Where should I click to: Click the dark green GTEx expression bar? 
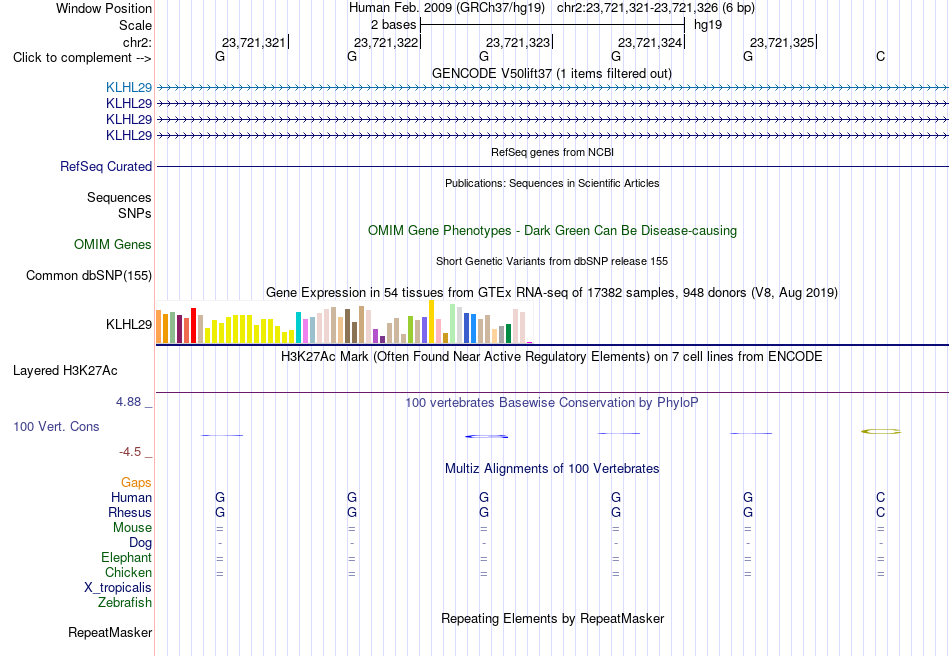point(508,334)
